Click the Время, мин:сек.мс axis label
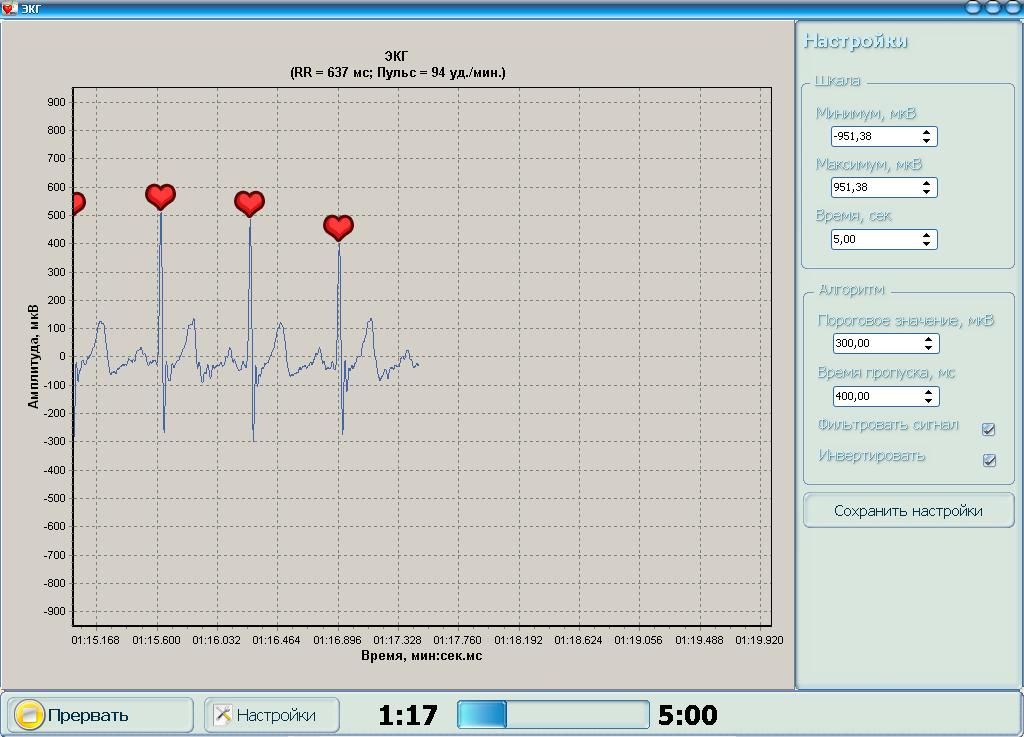The width and height of the screenshot is (1024, 737). tap(422, 655)
